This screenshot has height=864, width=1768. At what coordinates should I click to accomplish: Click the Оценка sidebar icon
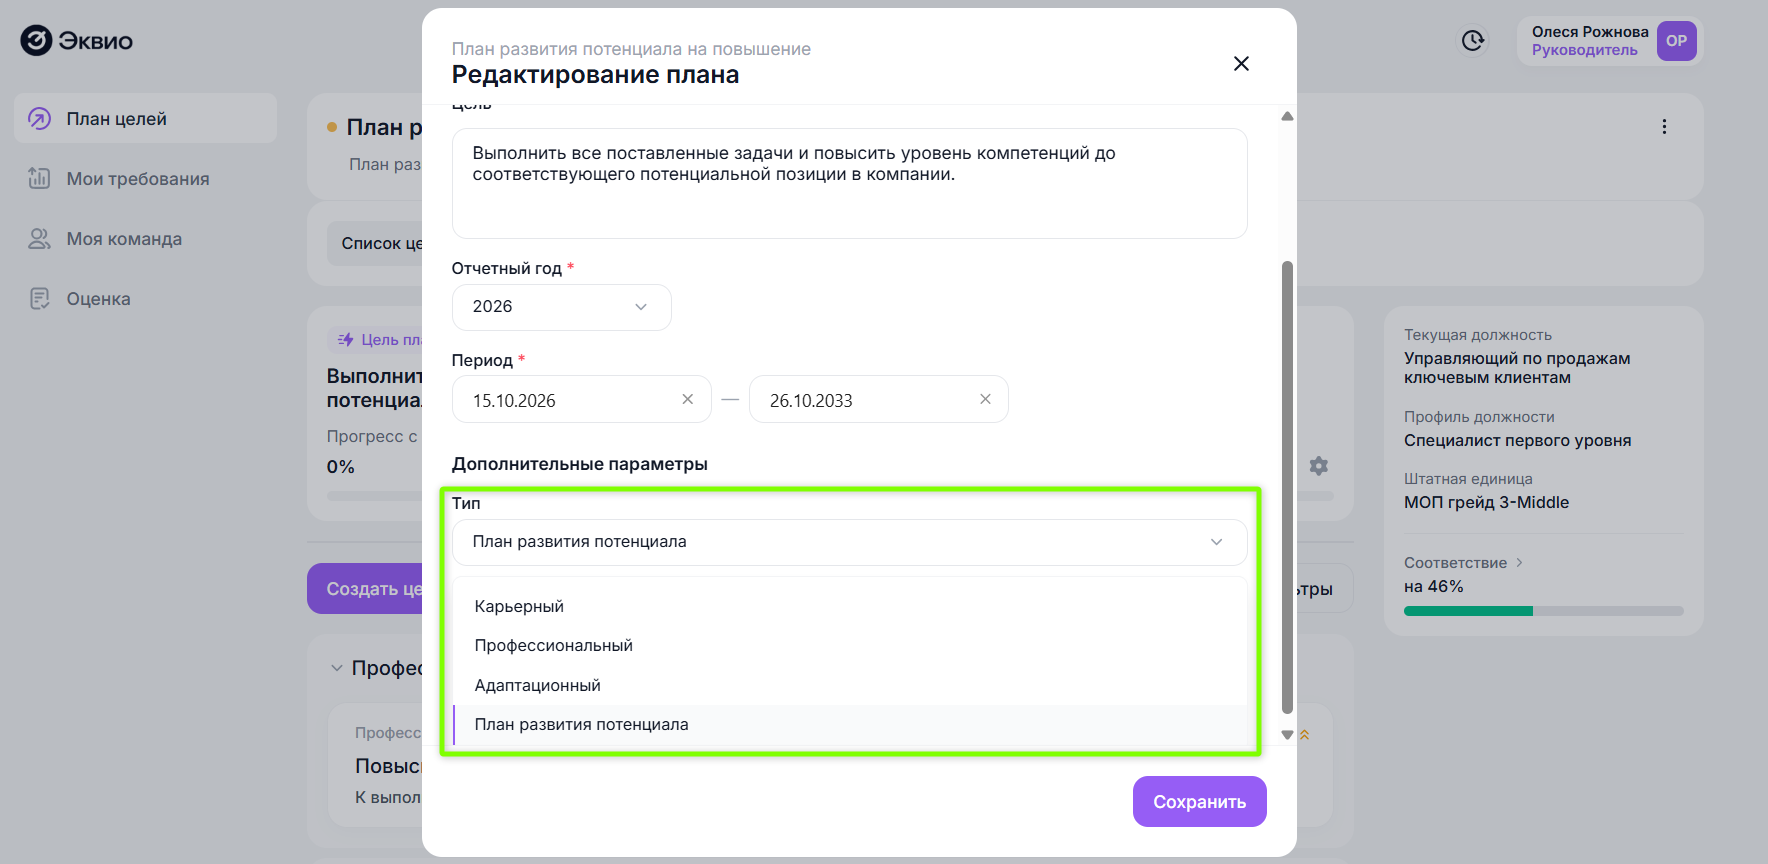39,299
